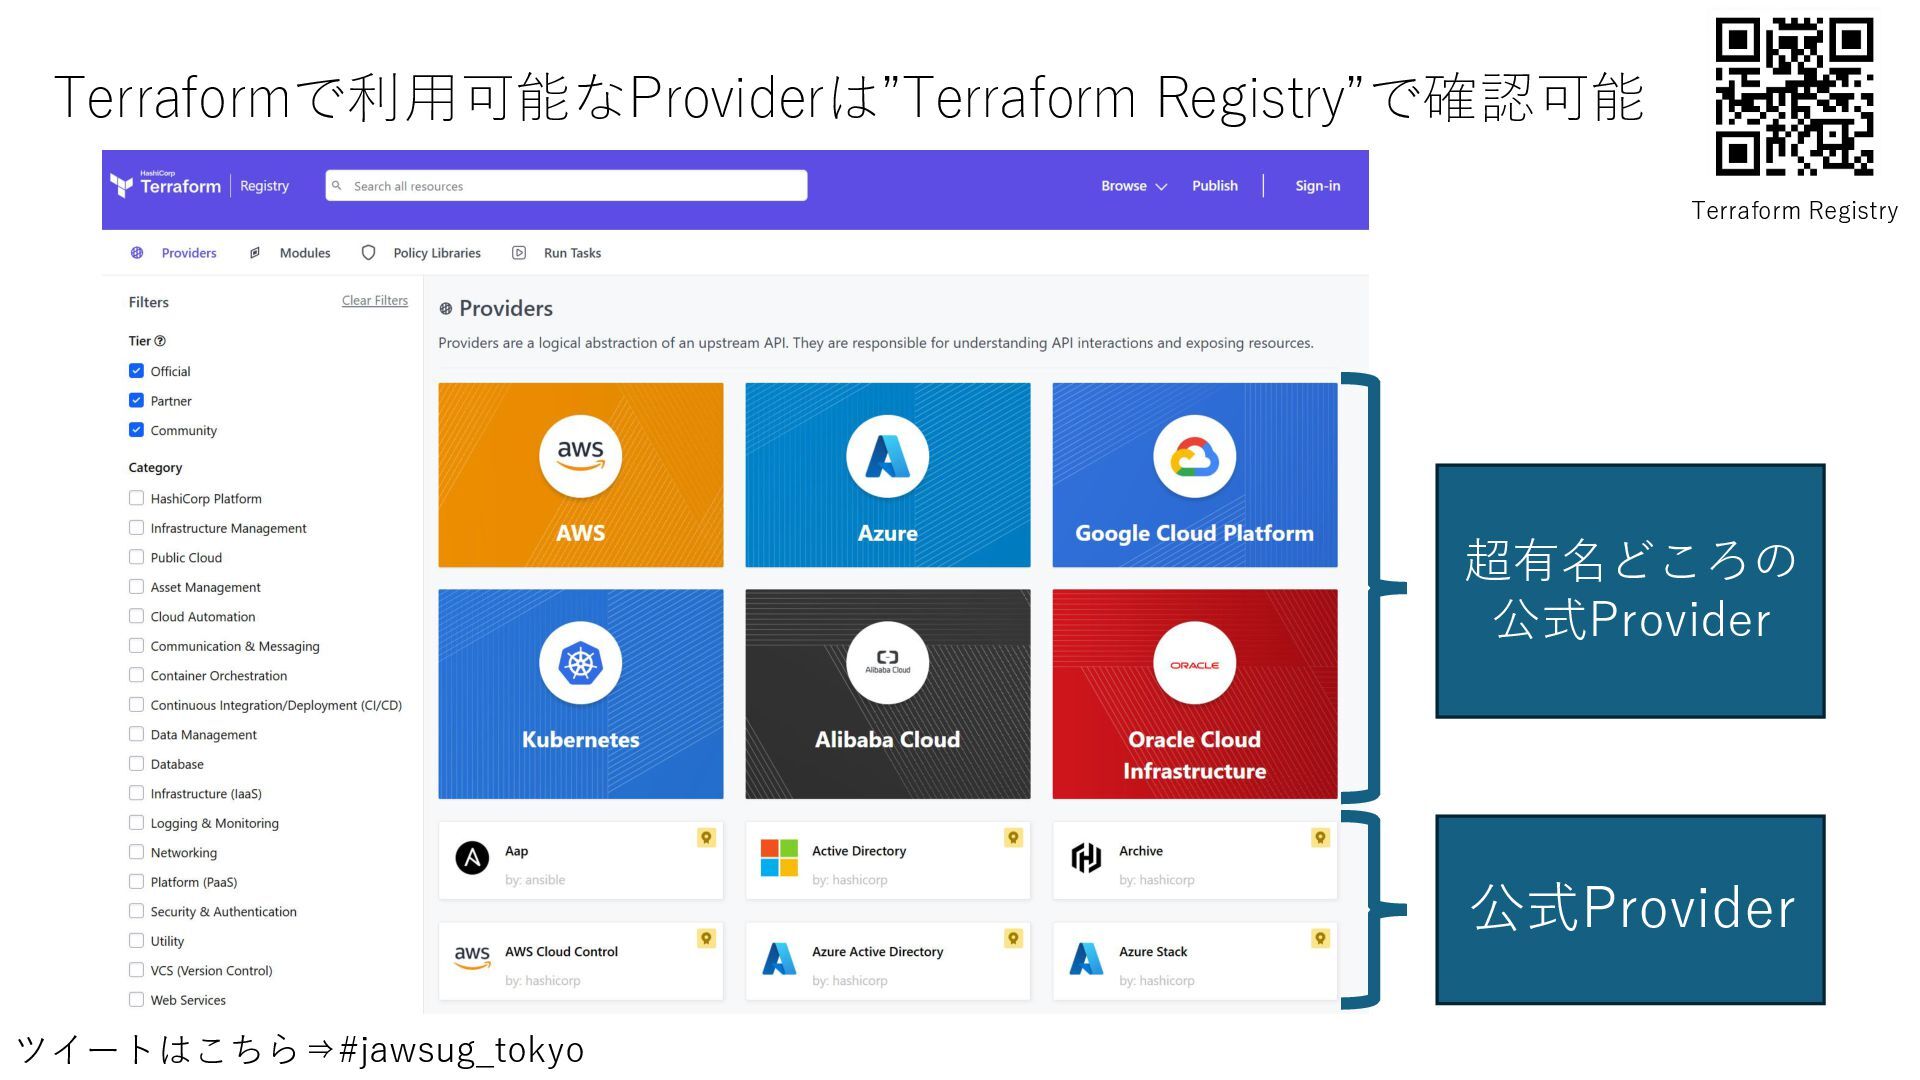The width and height of the screenshot is (1920, 1080).
Task: Open the AWS provider card
Action: (581, 475)
